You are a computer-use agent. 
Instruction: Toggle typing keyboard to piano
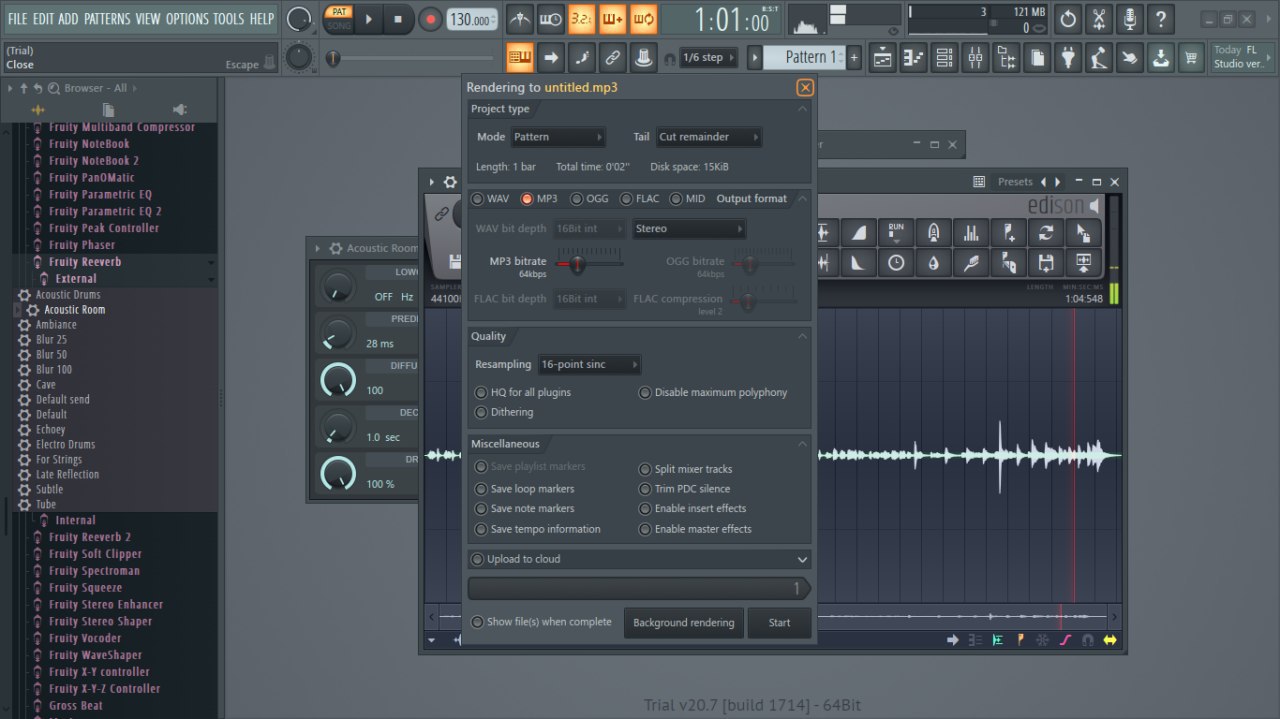click(x=519, y=57)
